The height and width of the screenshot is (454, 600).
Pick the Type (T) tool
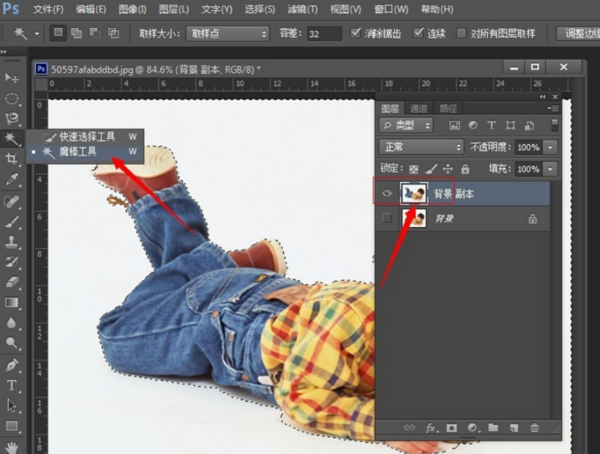click(x=12, y=385)
